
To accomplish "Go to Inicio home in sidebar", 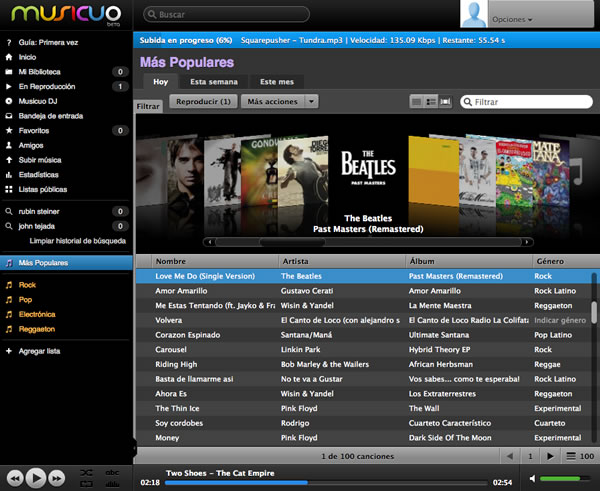I will (x=27, y=57).
